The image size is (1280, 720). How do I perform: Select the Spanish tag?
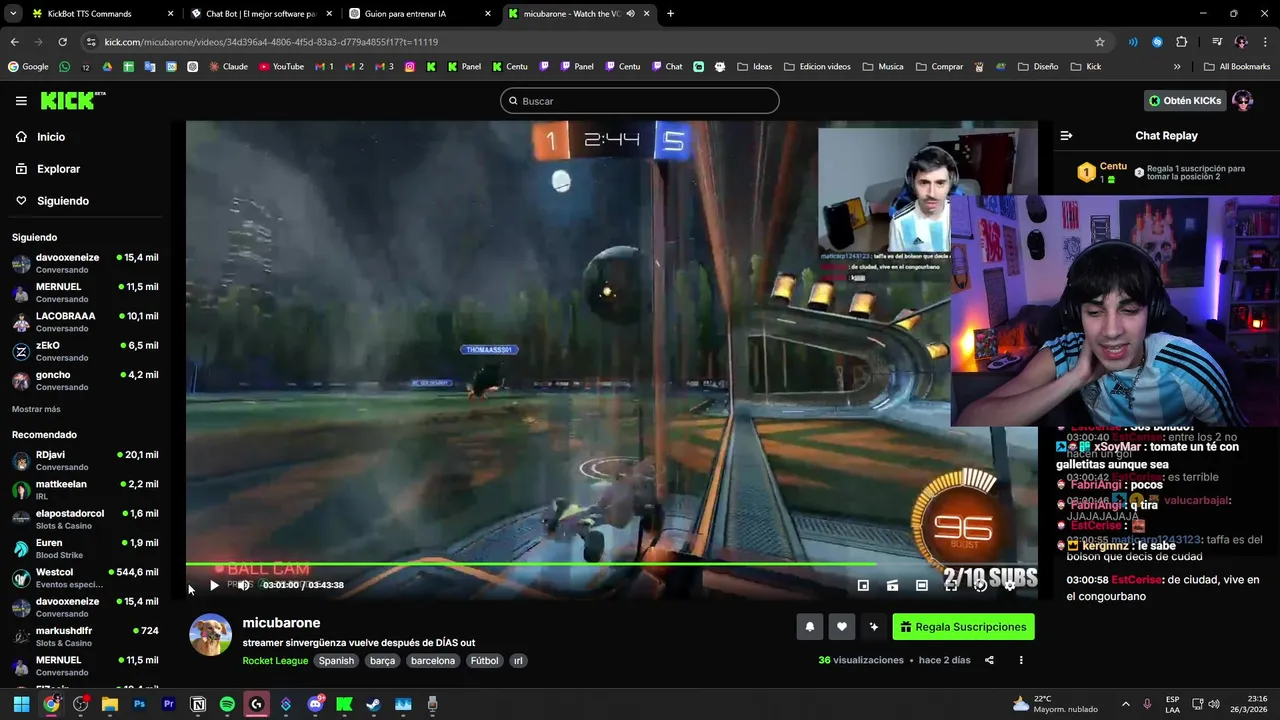point(336,661)
